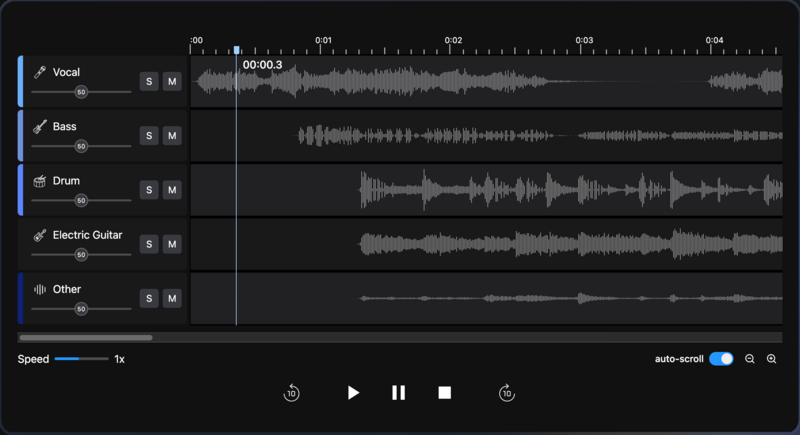This screenshot has width=800, height=435.
Task: Mute the Vocal track
Action: tap(172, 81)
